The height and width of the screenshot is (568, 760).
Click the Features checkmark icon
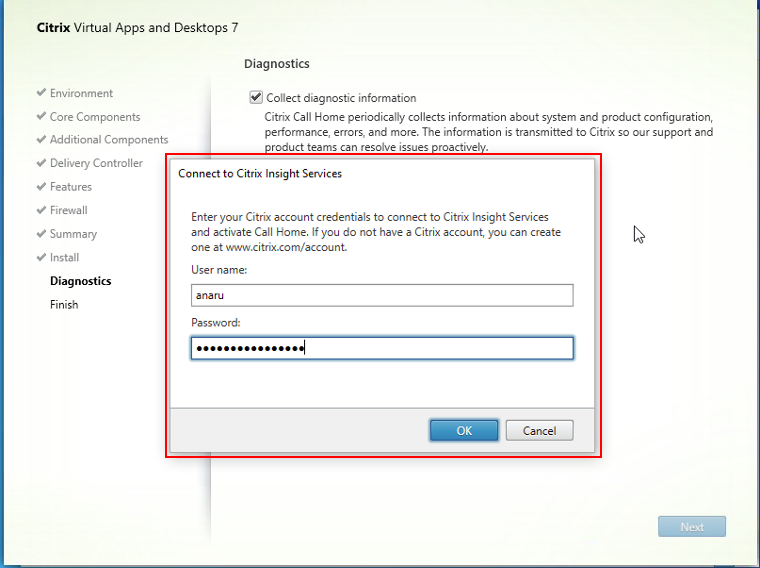tap(42, 186)
